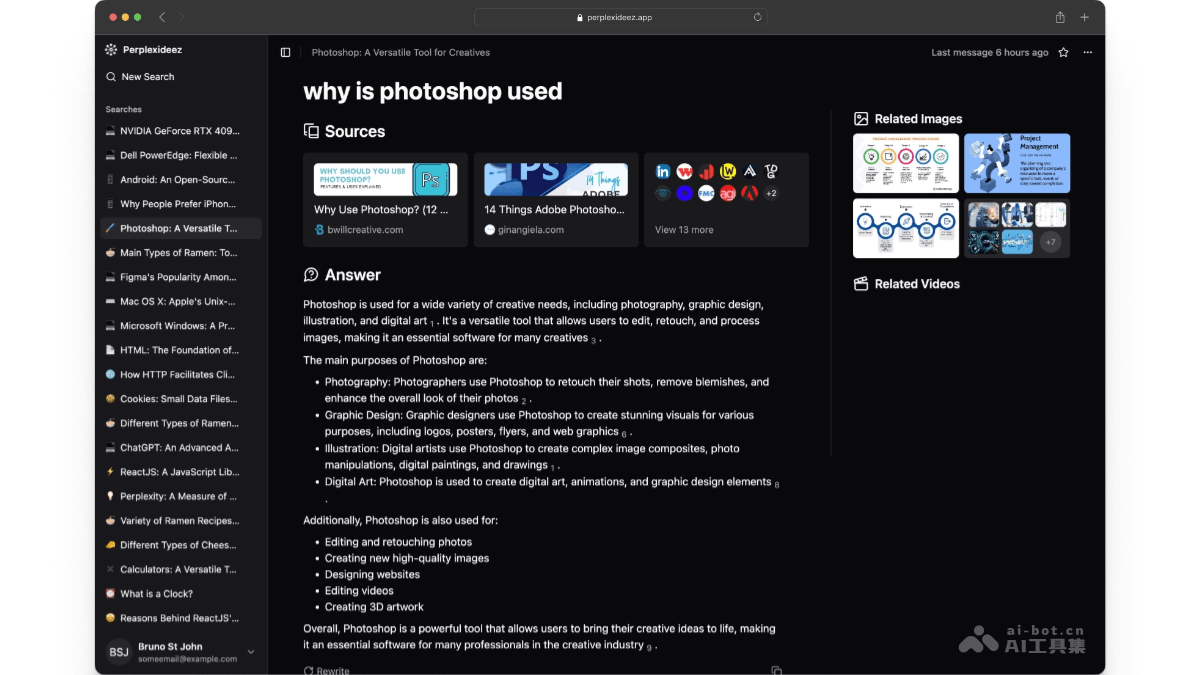This screenshot has width=1200, height=675.
Task: Open the Project Management related image
Action: click(1017, 163)
